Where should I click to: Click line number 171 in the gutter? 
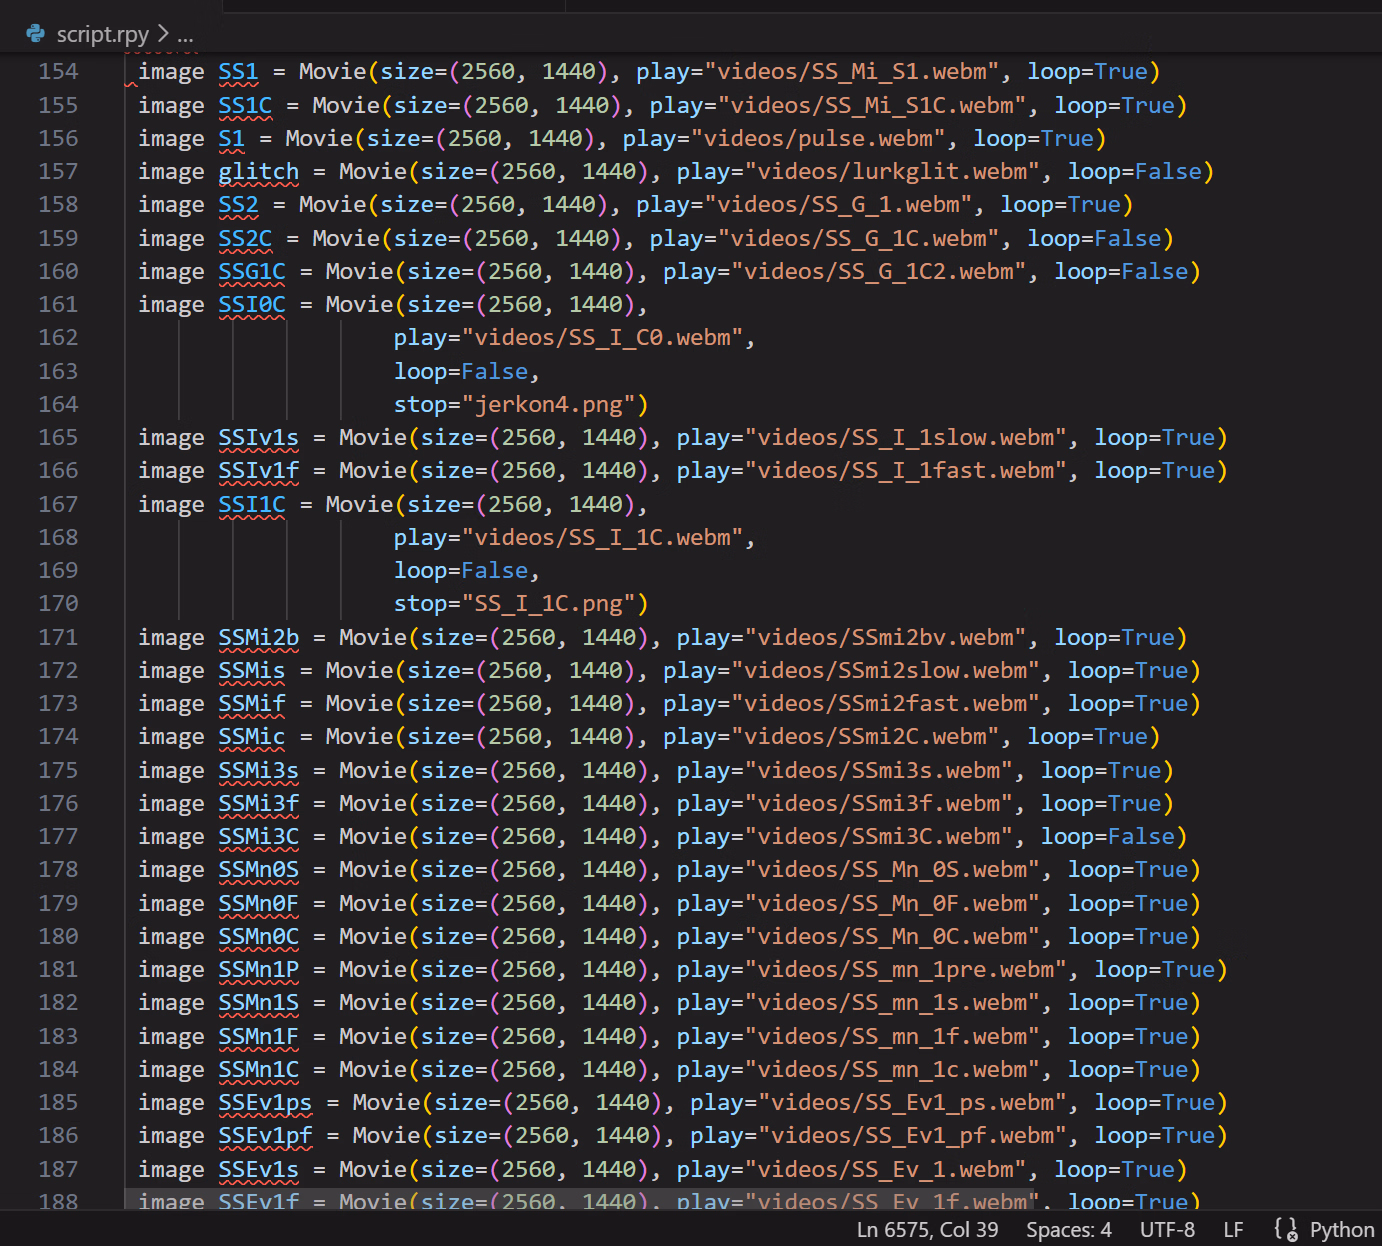click(58, 637)
